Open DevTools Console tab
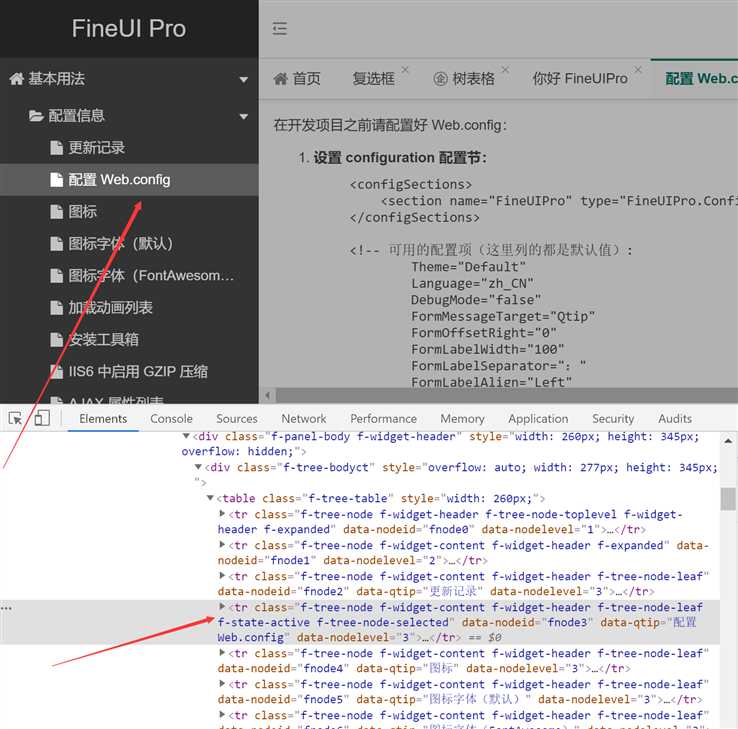The image size is (738, 729). coord(171,418)
